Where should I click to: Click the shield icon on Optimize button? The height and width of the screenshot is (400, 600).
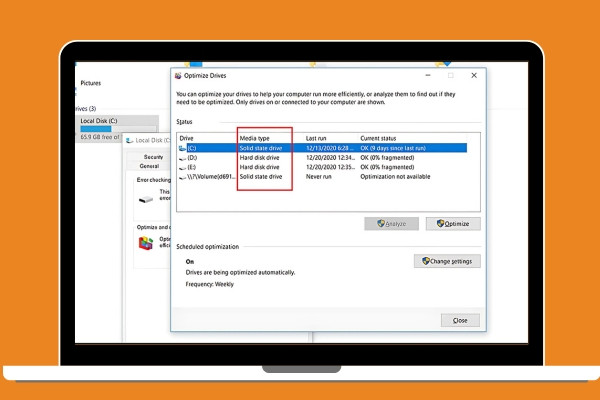click(440, 223)
